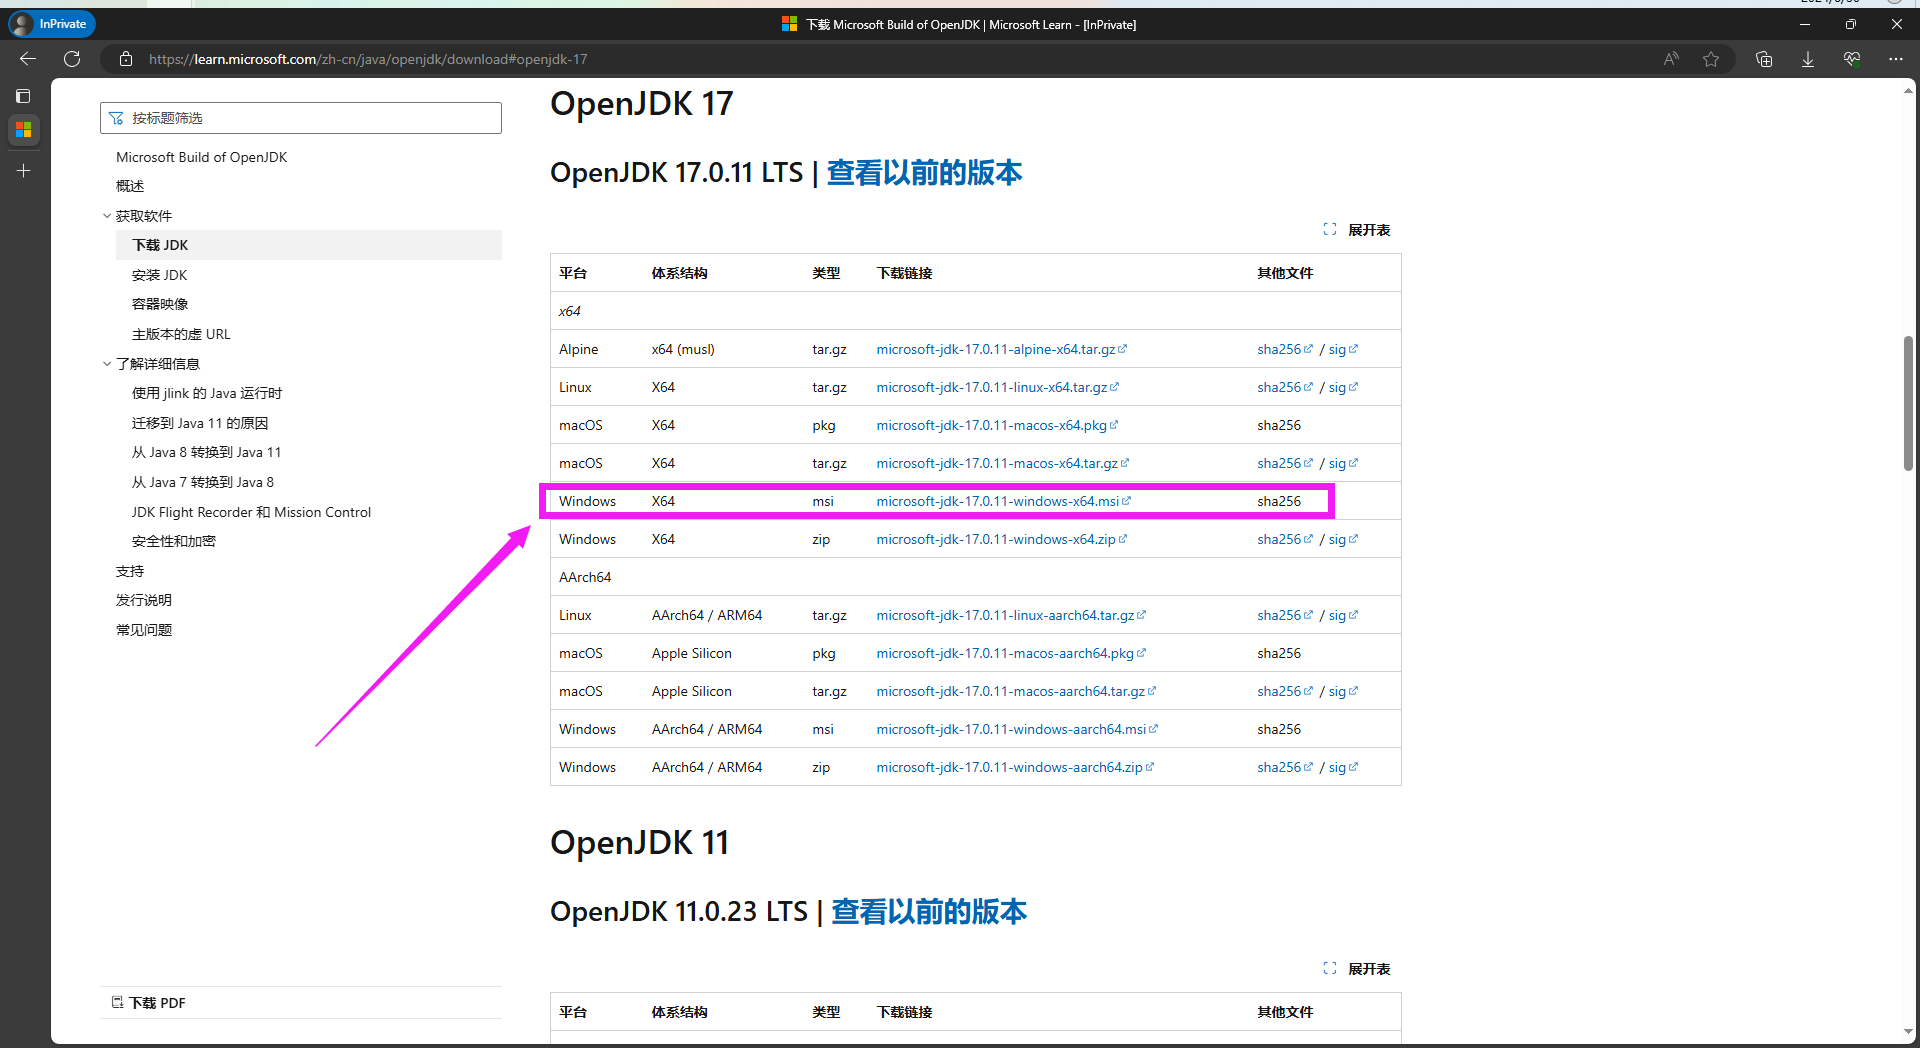1920x1048 pixels.
Task: Add page to favorites star icon
Action: point(1711,59)
